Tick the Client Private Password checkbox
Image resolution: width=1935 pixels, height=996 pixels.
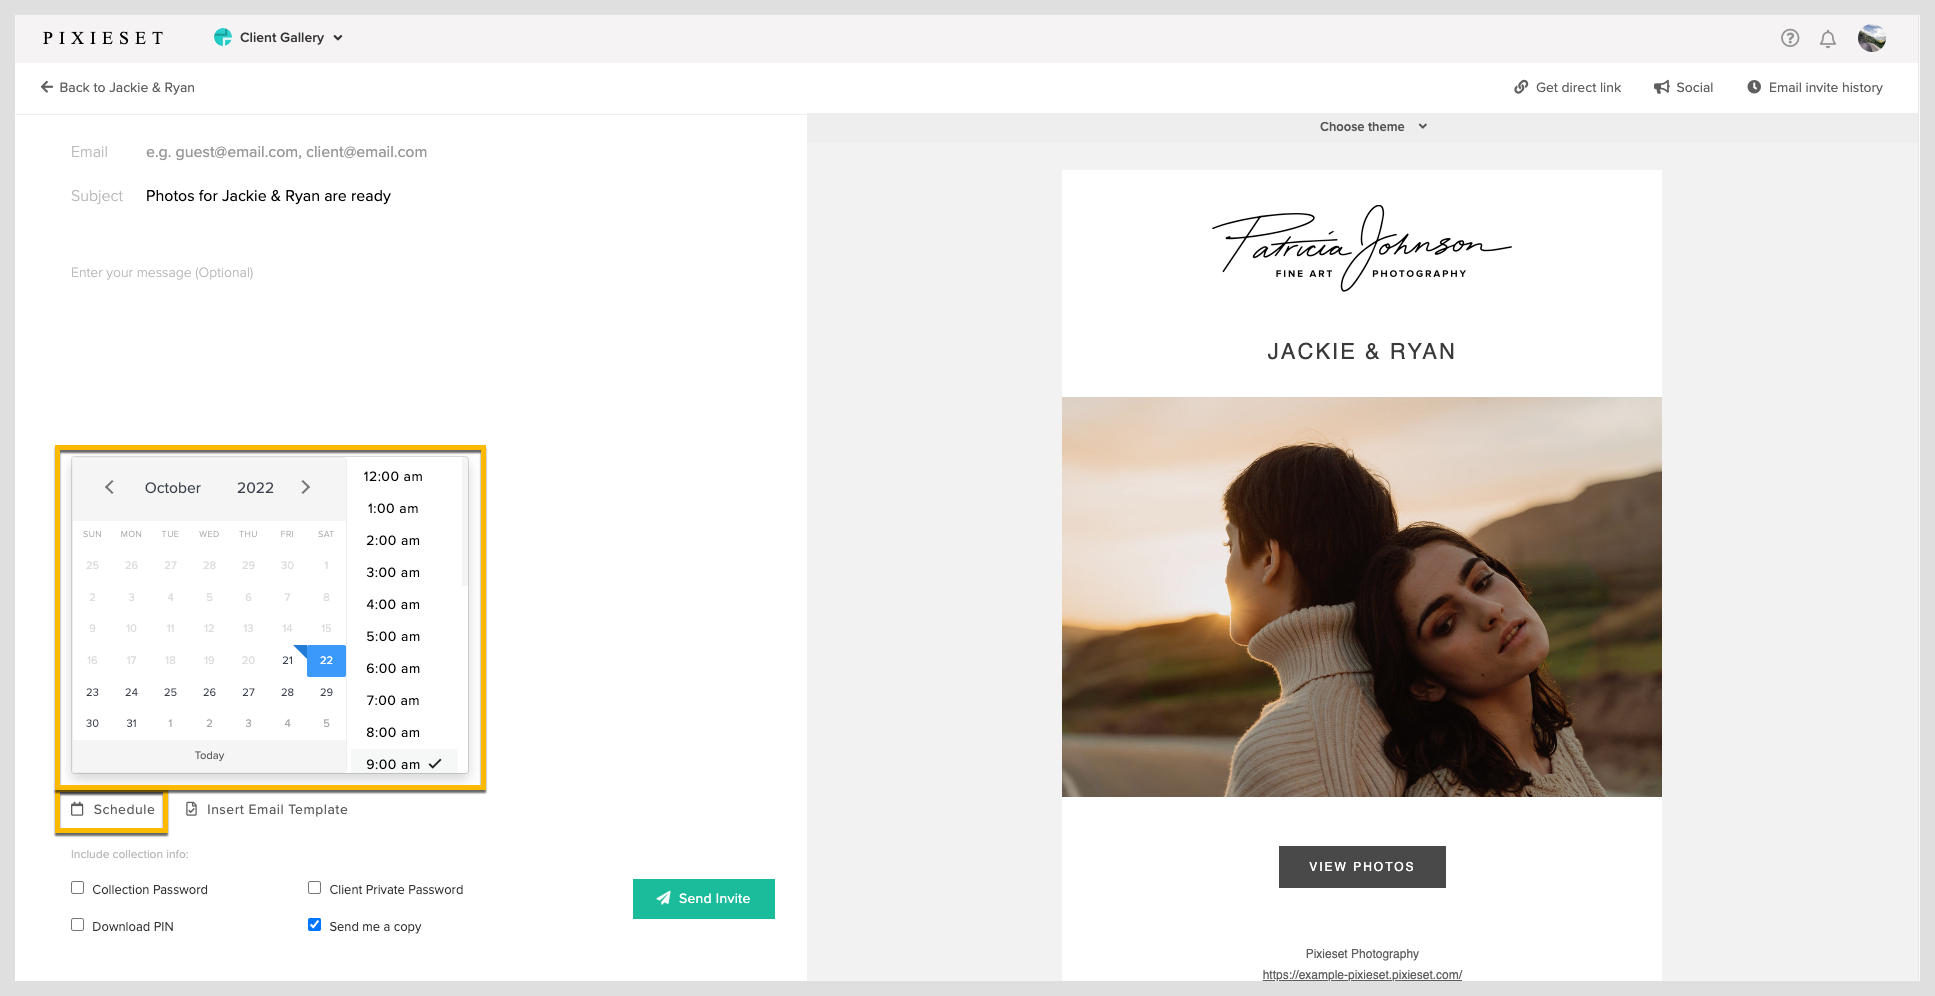[314, 888]
